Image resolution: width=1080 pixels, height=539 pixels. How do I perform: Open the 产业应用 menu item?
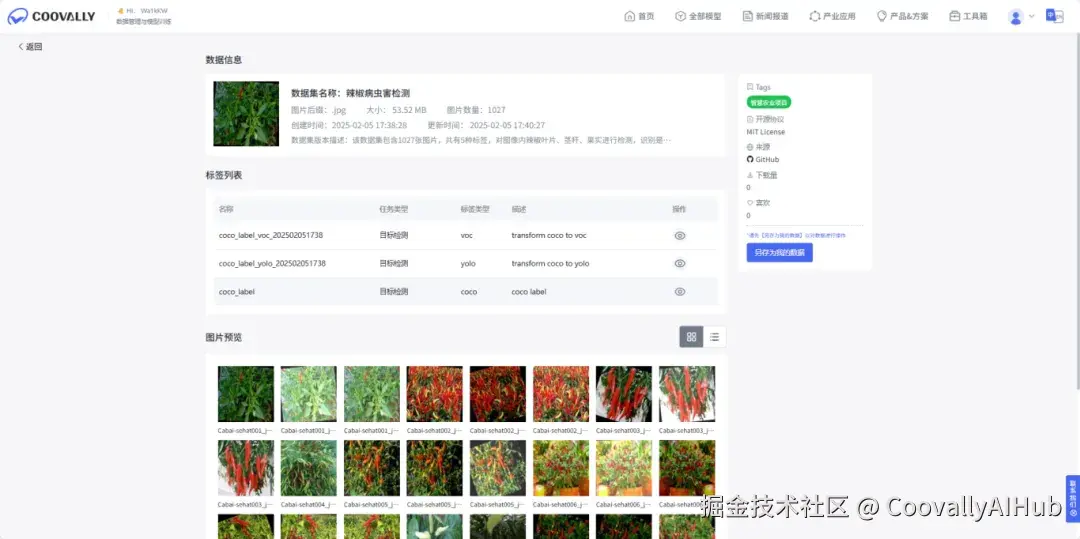point(832,16)
